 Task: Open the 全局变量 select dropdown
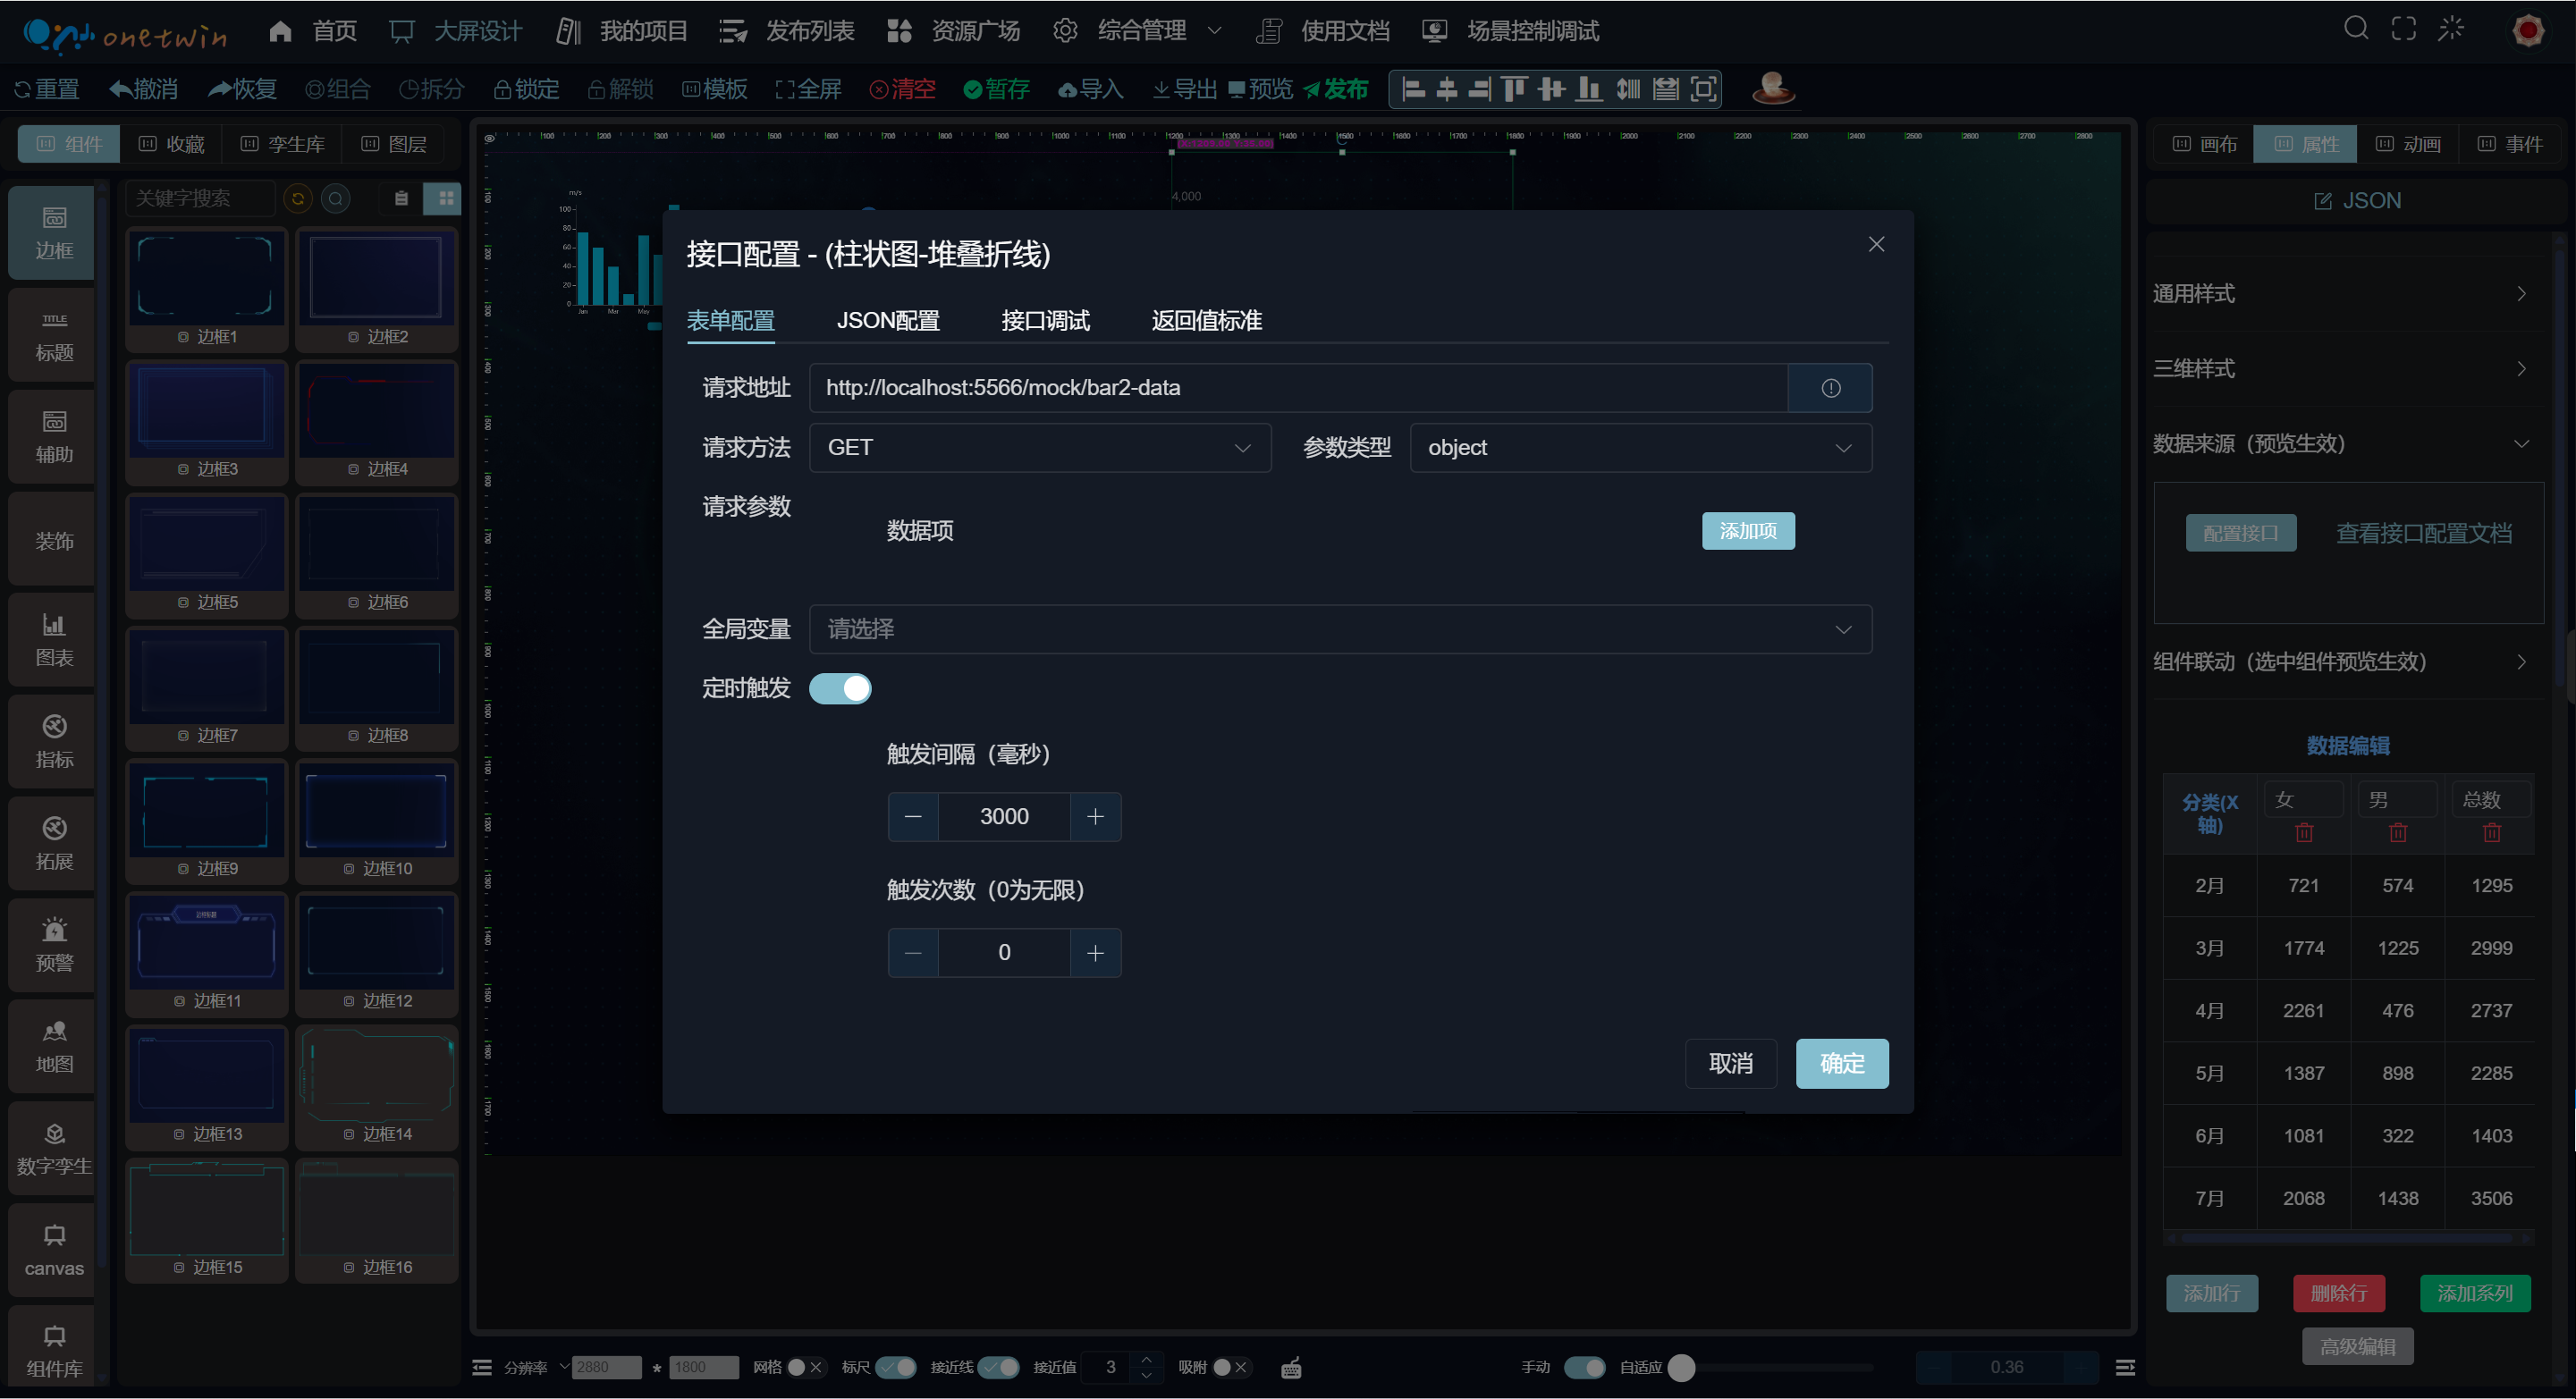[1339, 629]
